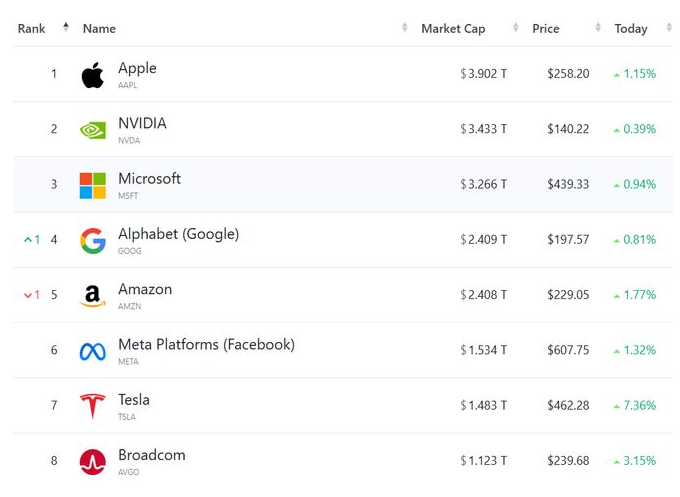Viewport: 680px width, 497px height.
Task: Open the Apple company link
Action: [137, 68]
